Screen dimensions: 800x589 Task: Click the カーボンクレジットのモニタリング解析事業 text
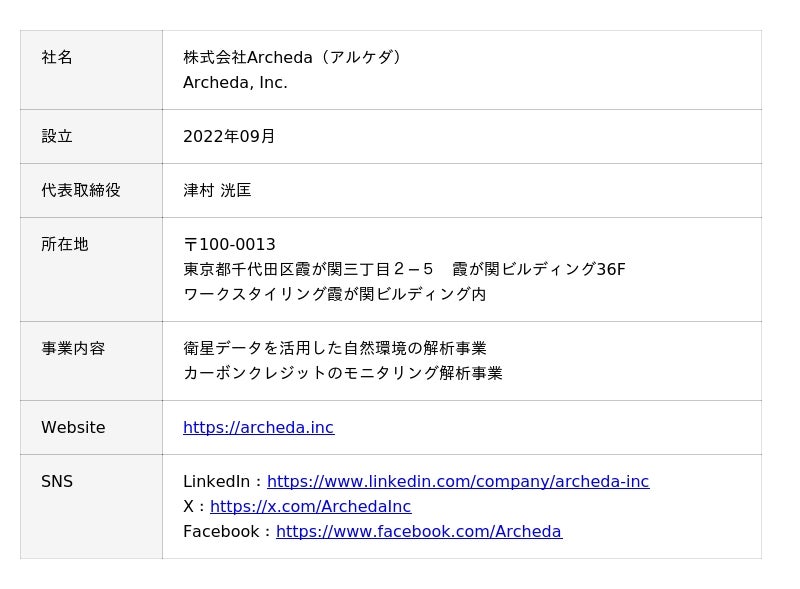[x=342, y=374]
